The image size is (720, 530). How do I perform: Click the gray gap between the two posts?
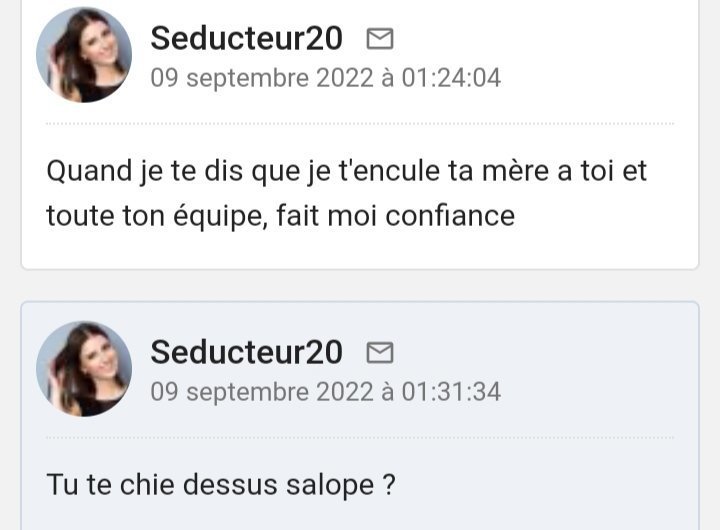coord(360,285)
